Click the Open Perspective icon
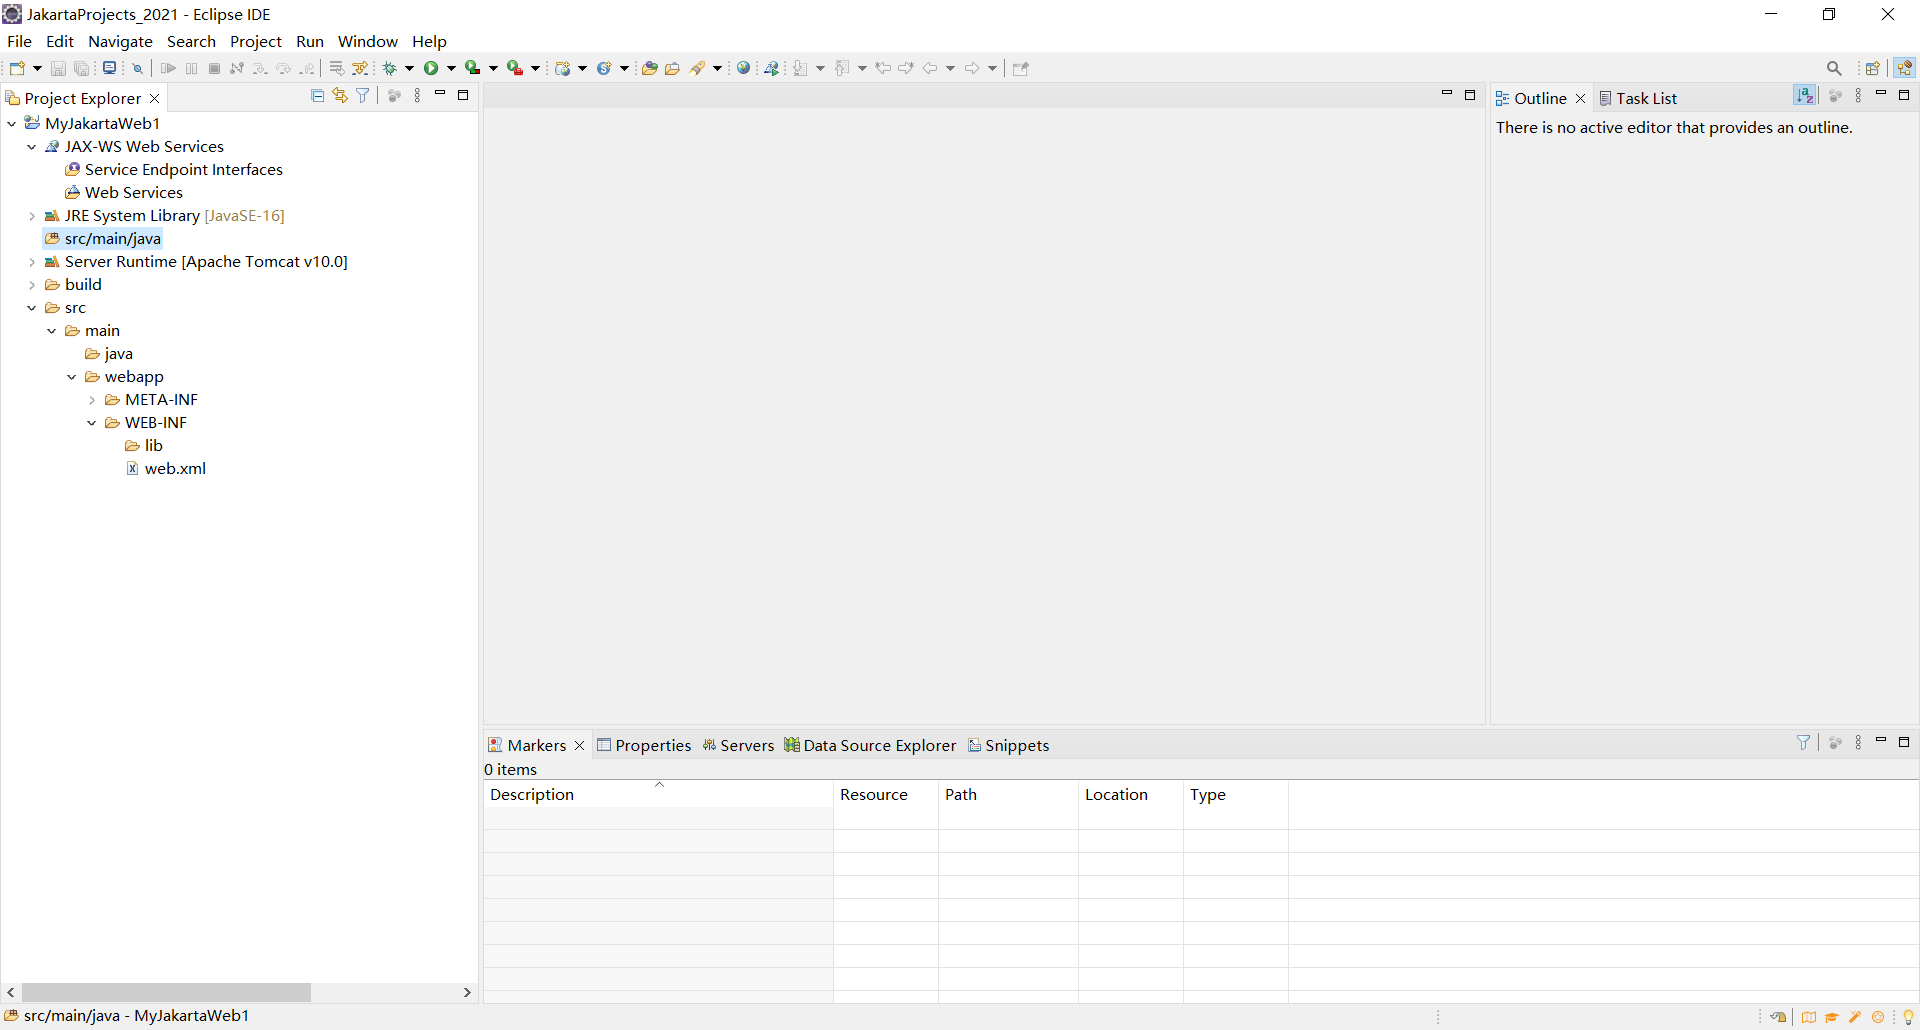 pyautogui.click(x=1873, y=68)
